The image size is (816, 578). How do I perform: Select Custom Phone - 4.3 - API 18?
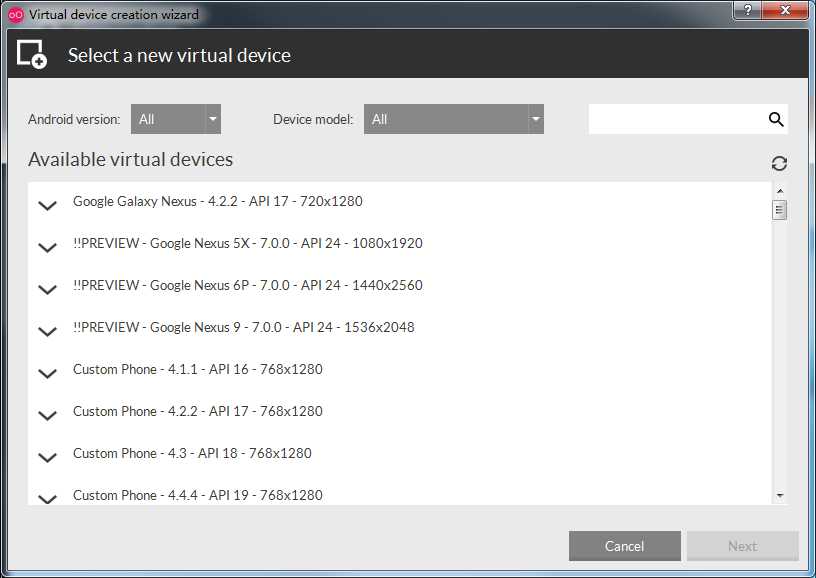pyautogui.click(x=192, y=453)
